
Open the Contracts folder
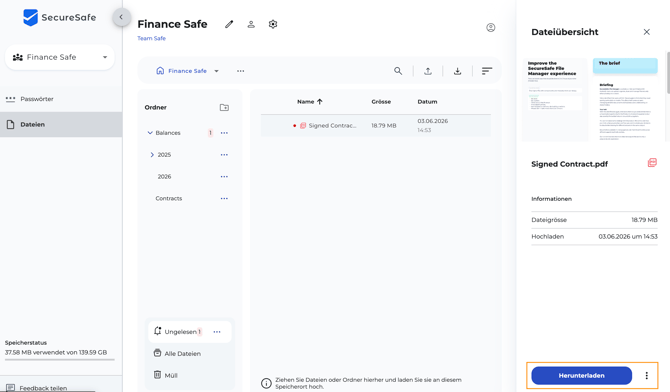pos(169,198)
